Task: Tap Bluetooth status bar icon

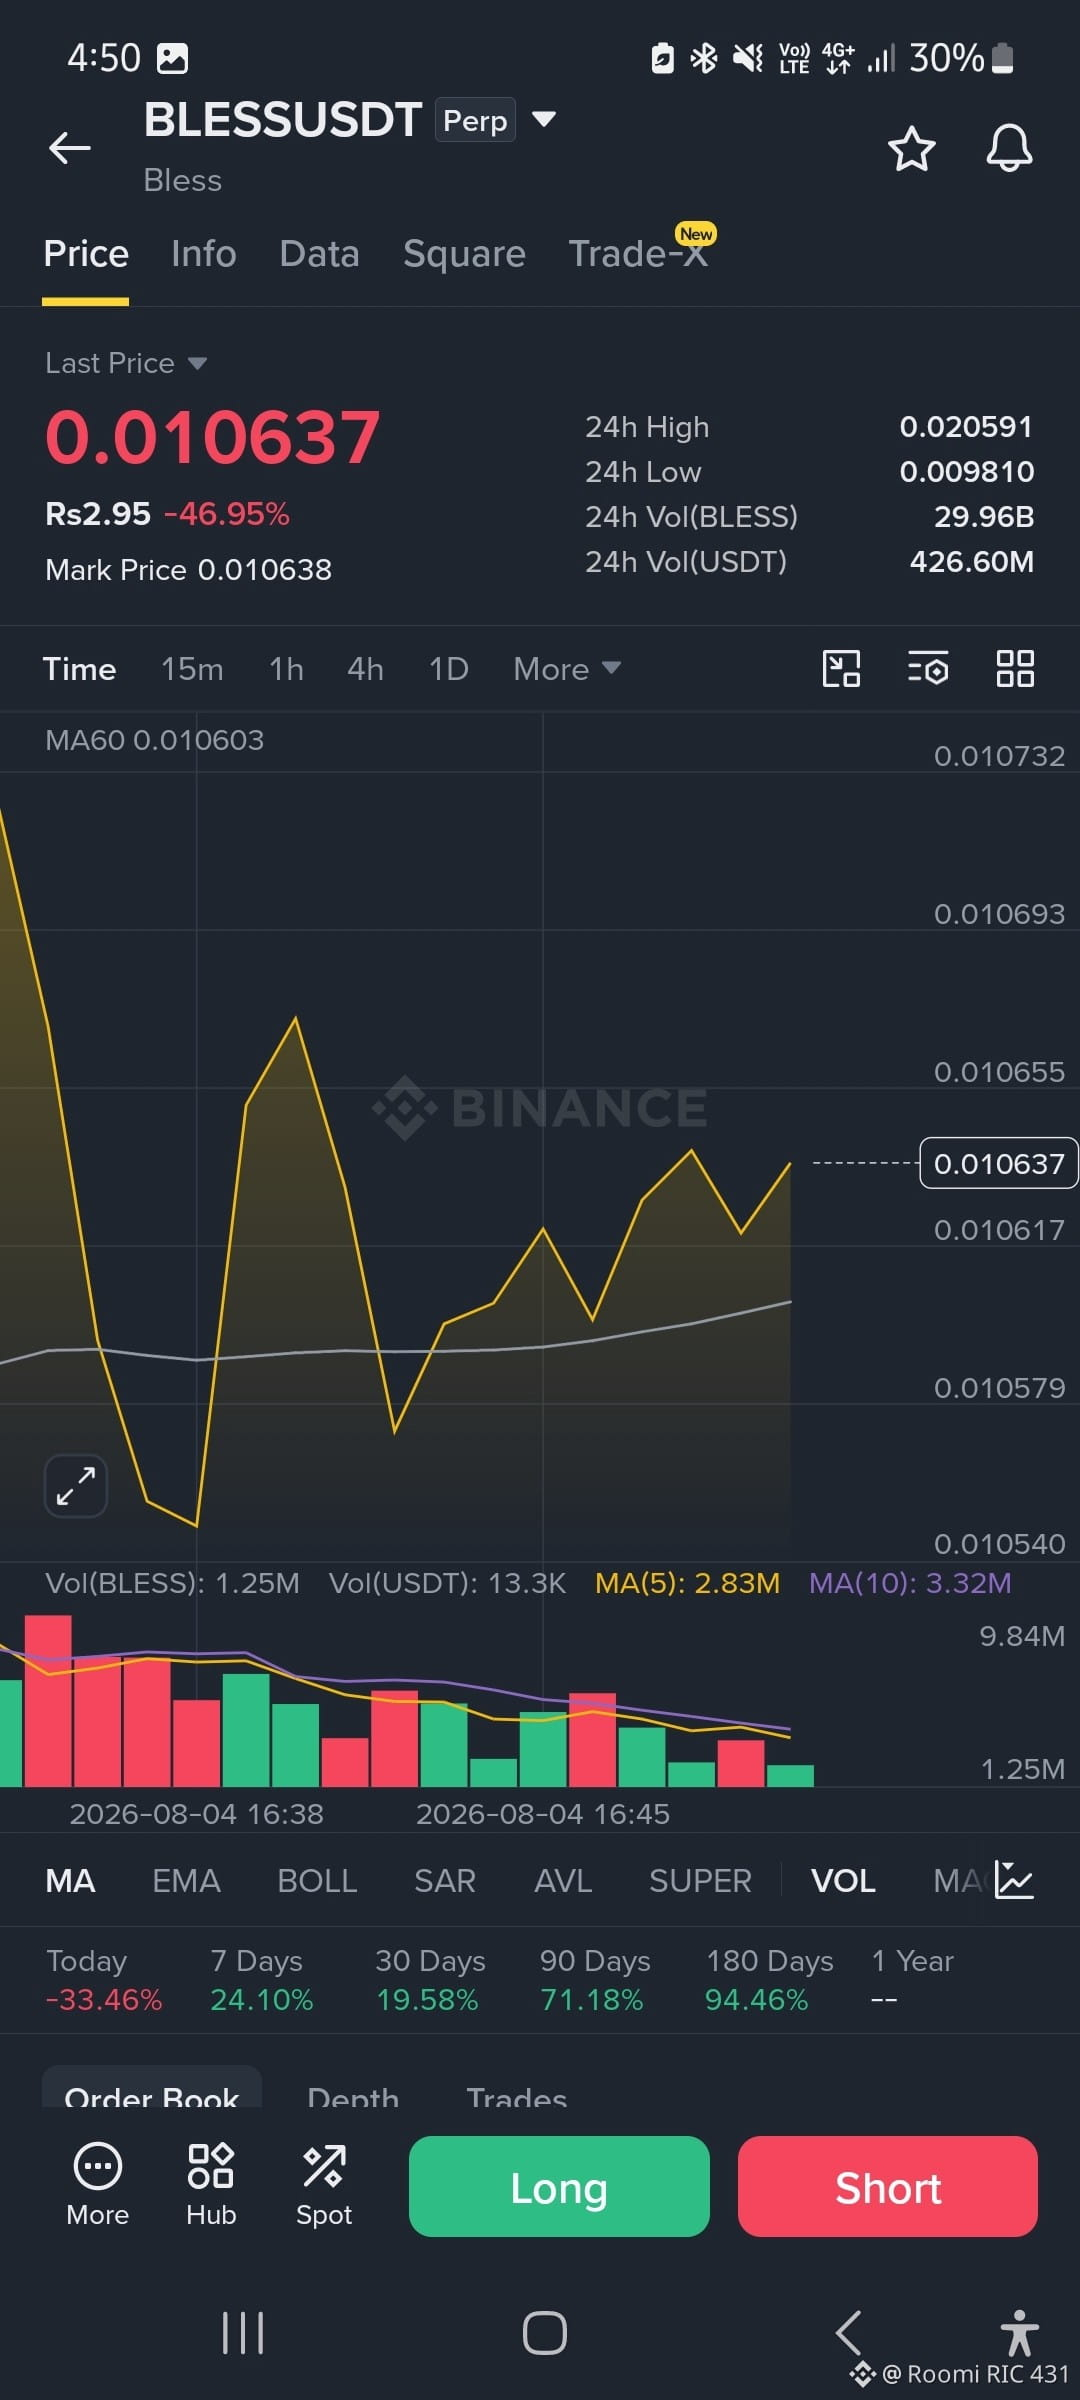Action: click(x=704, y=58)
